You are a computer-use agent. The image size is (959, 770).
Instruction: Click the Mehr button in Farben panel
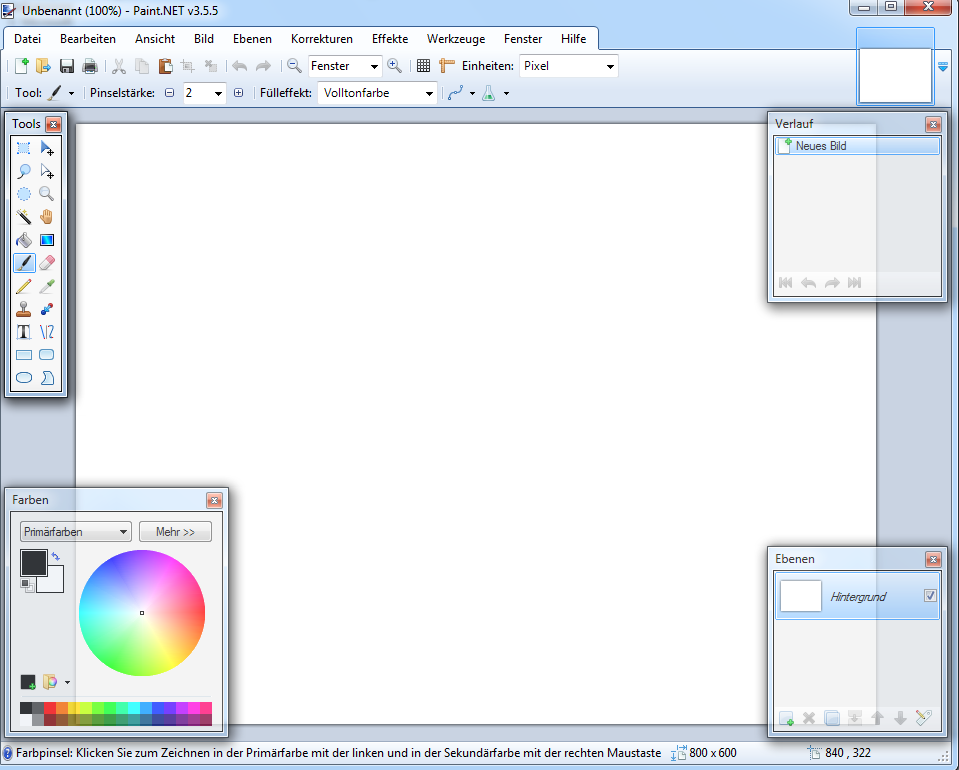tap(175, 531)
